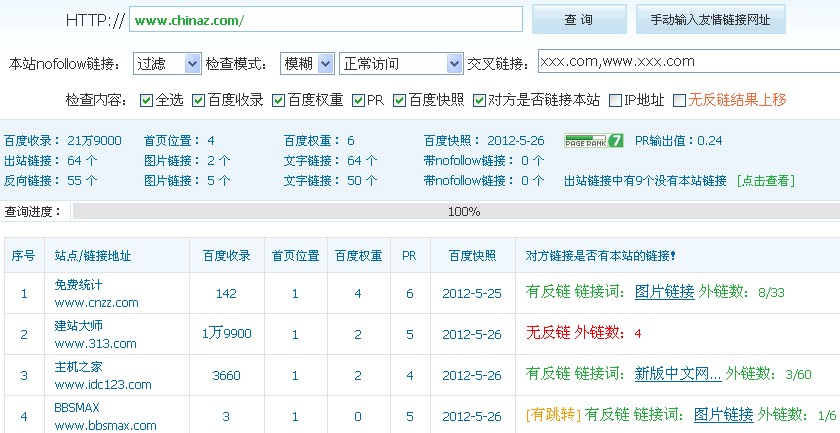Open the 检查模式 模糊 dropdown
The image size is (840, 433).
[307, 64]
